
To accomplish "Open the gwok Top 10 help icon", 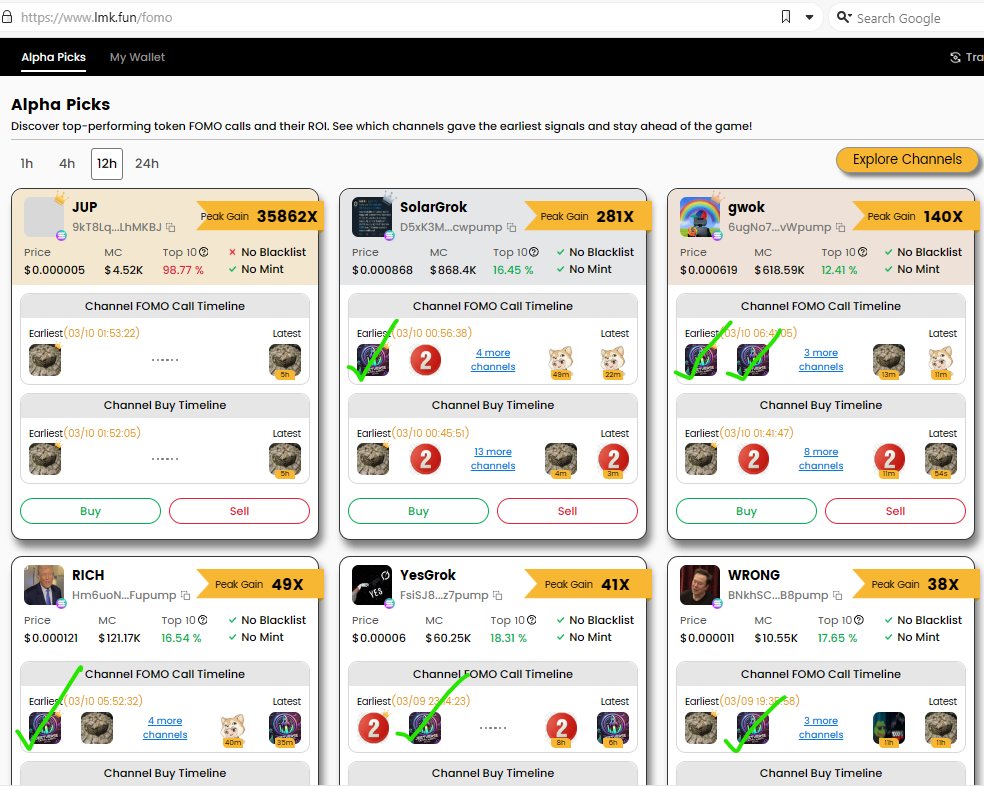I will coord(863,252).
